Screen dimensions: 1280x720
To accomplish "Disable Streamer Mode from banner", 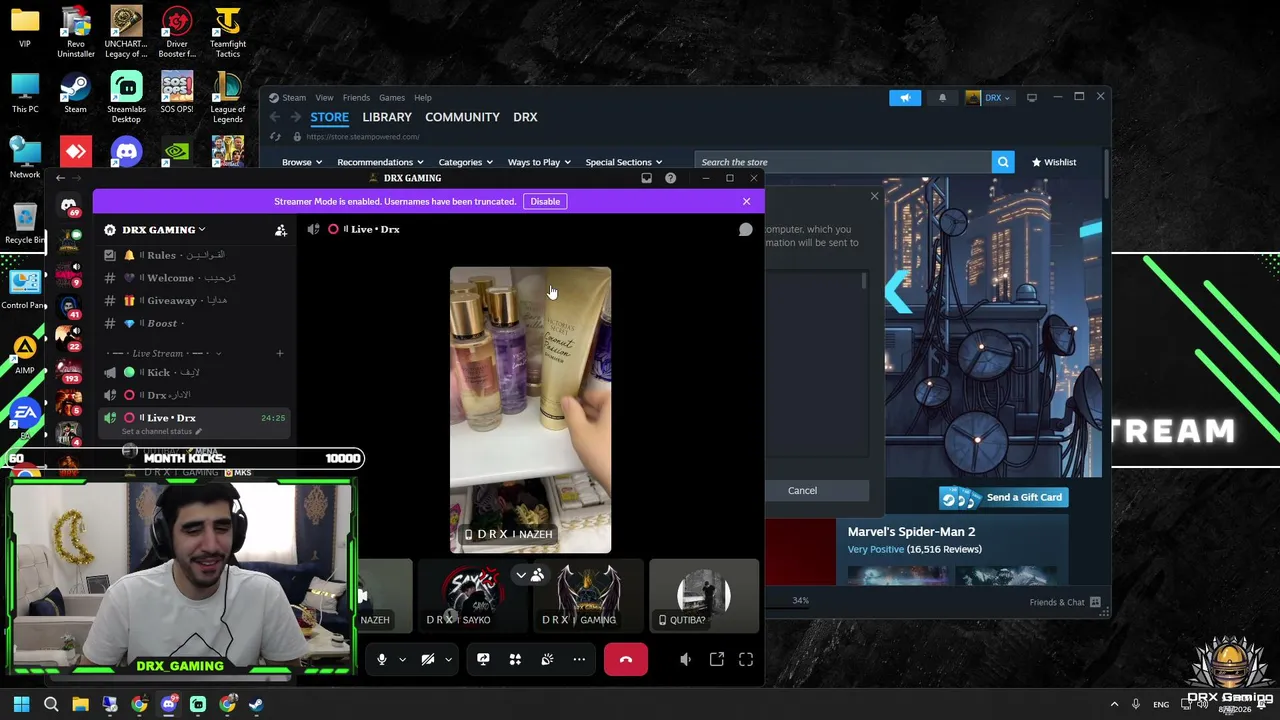I will (x=545, y=201).
